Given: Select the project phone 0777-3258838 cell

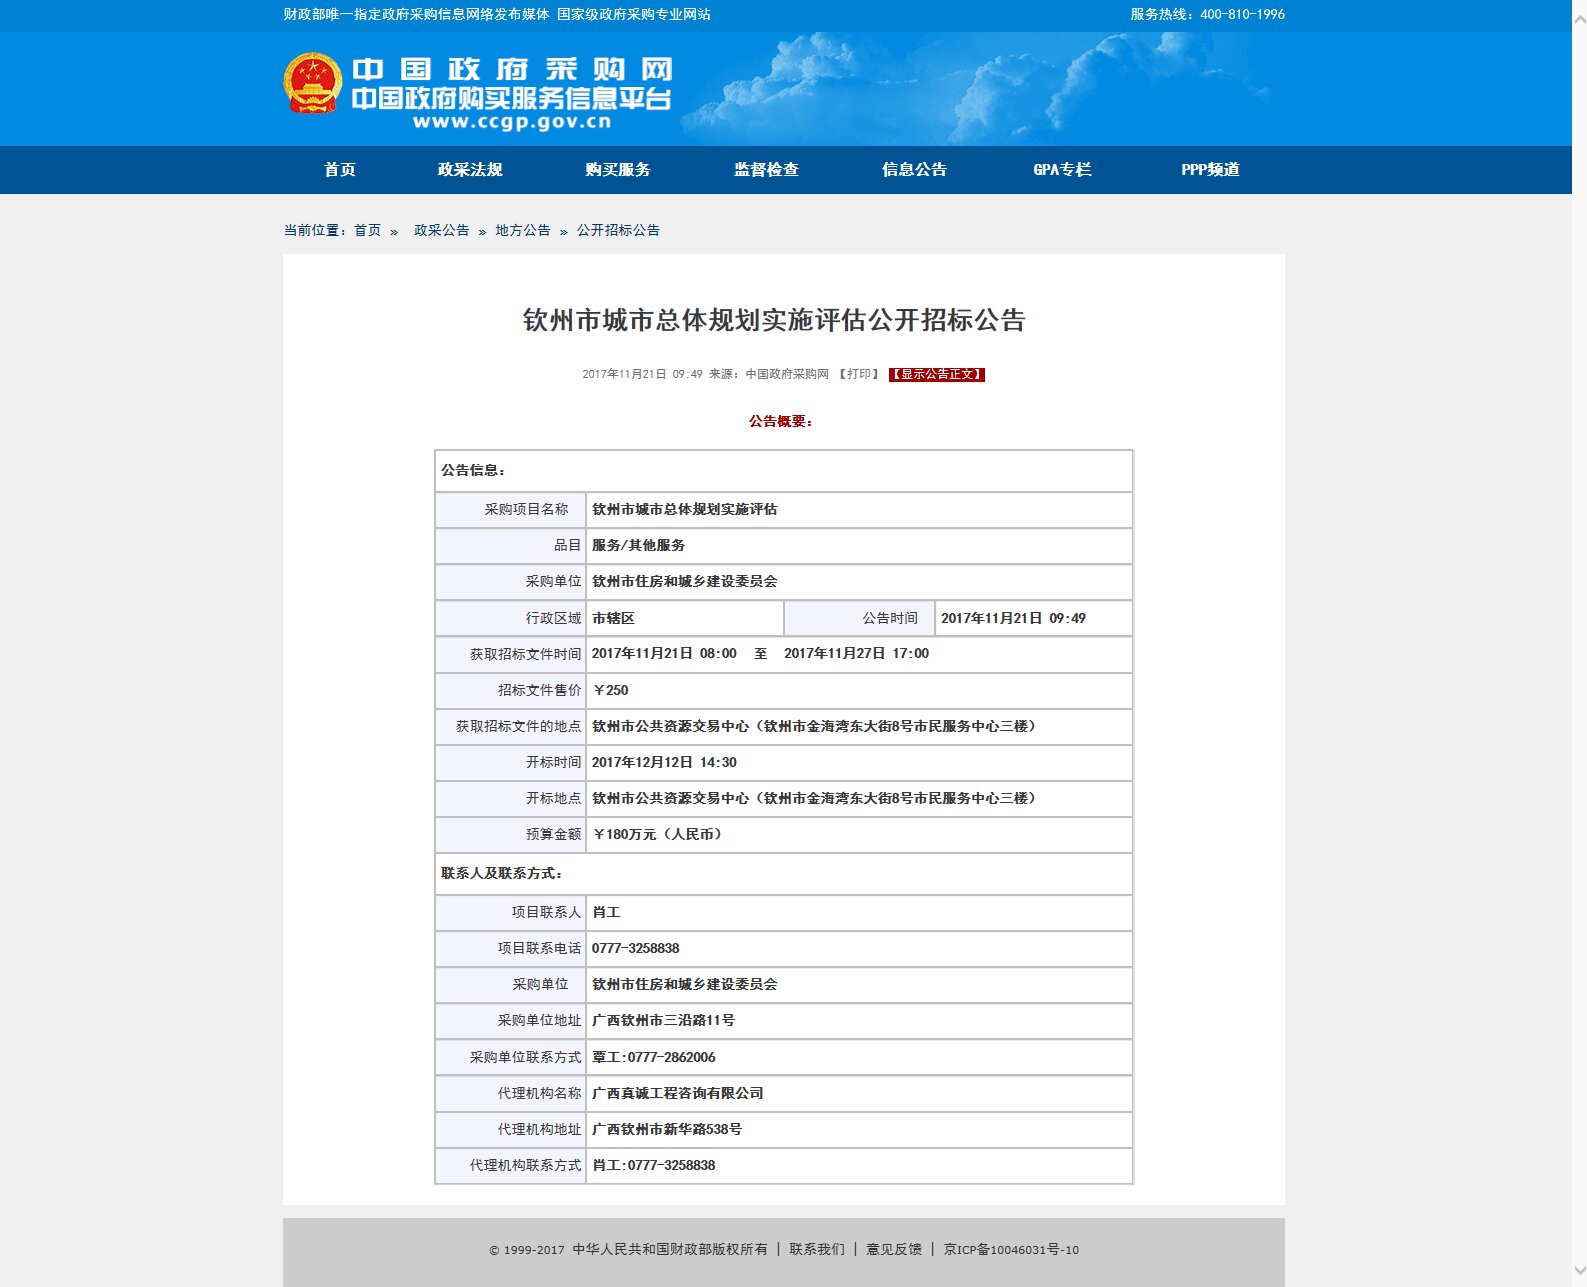Looking at the screenshot, I should pos(859,948).
